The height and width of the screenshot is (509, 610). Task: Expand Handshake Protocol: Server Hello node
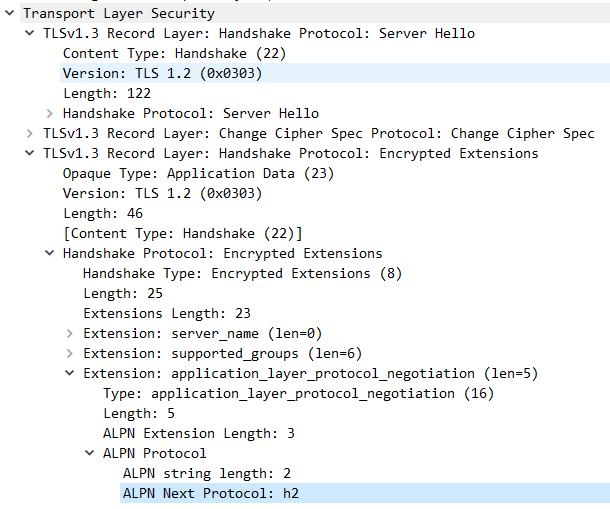click(49, 113)
